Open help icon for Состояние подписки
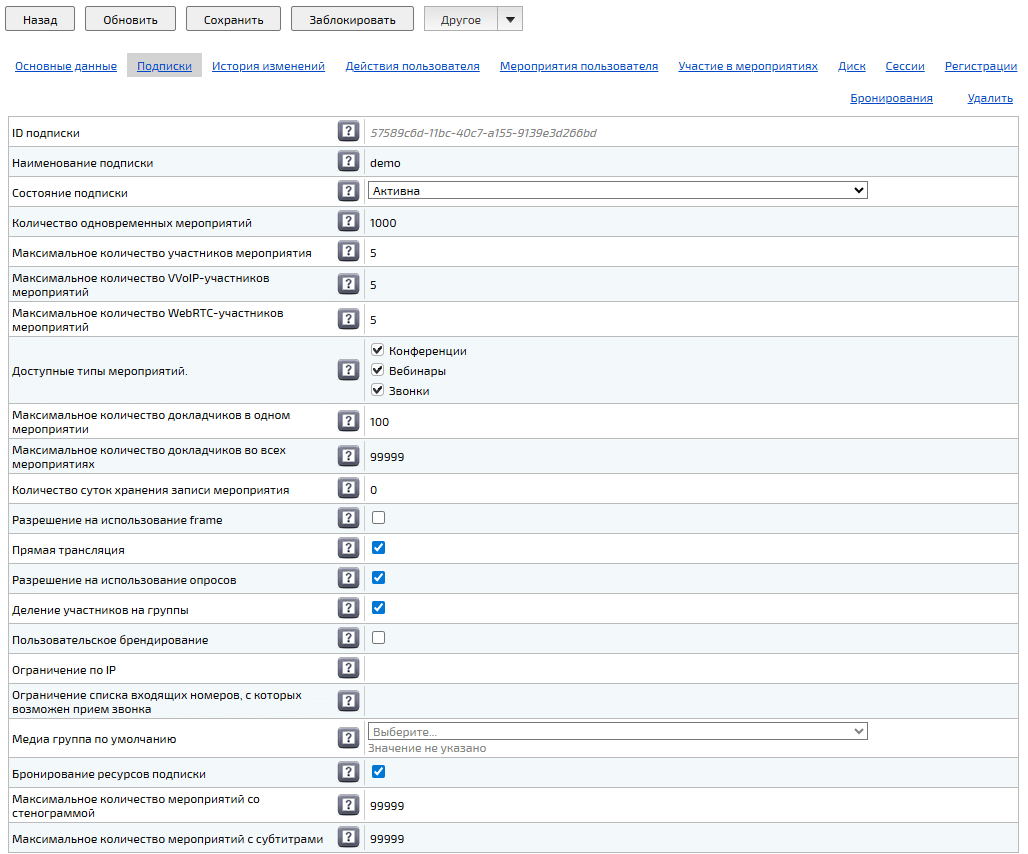 348,191
